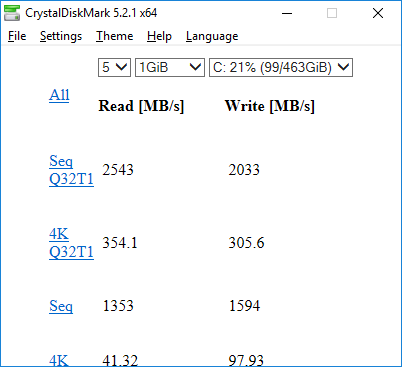
Task: Select the Seq Q32T1 write value 2033
Action: click(244, 170)
